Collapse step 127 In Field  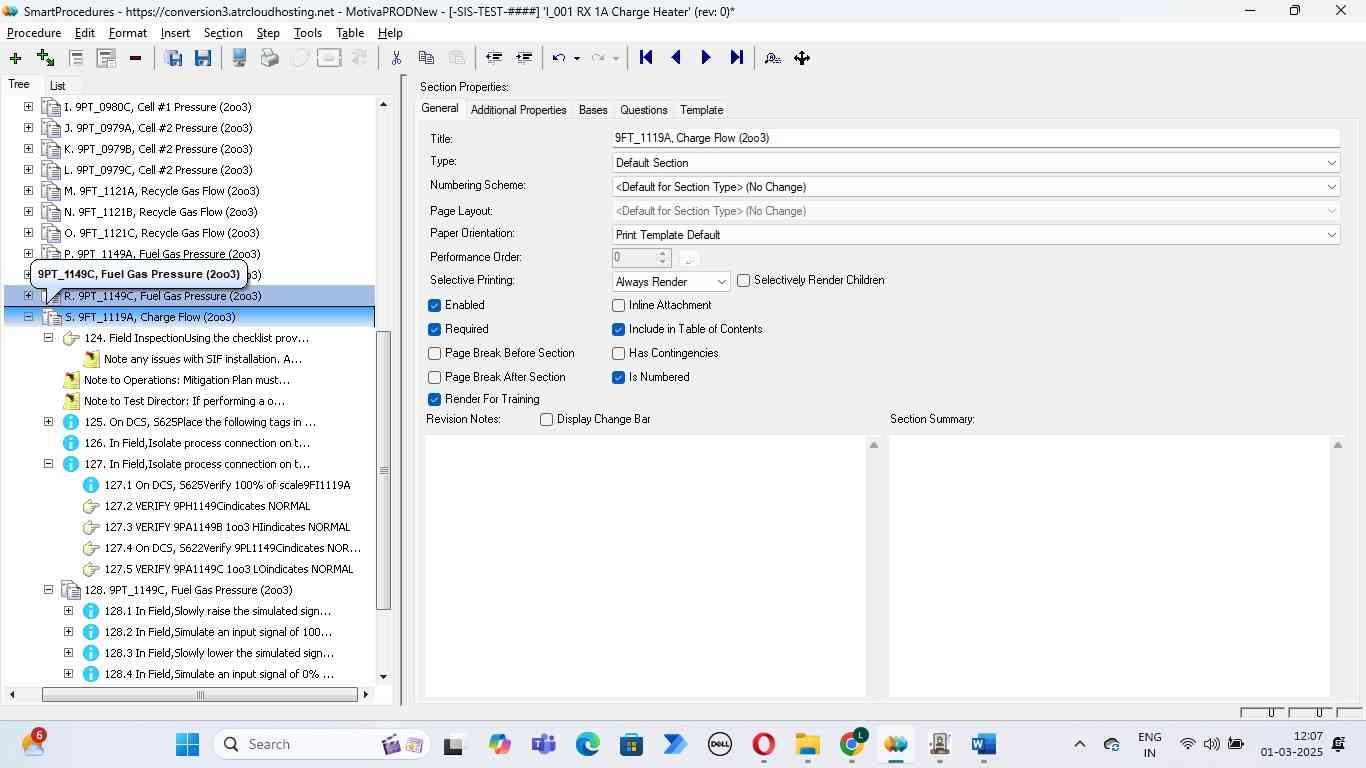click(48, 464)
